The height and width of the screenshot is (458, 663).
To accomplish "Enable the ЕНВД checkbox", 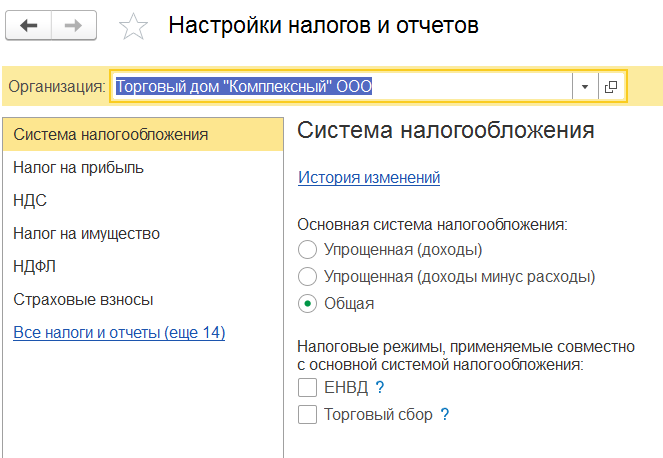I will click(x=307, y=387).
